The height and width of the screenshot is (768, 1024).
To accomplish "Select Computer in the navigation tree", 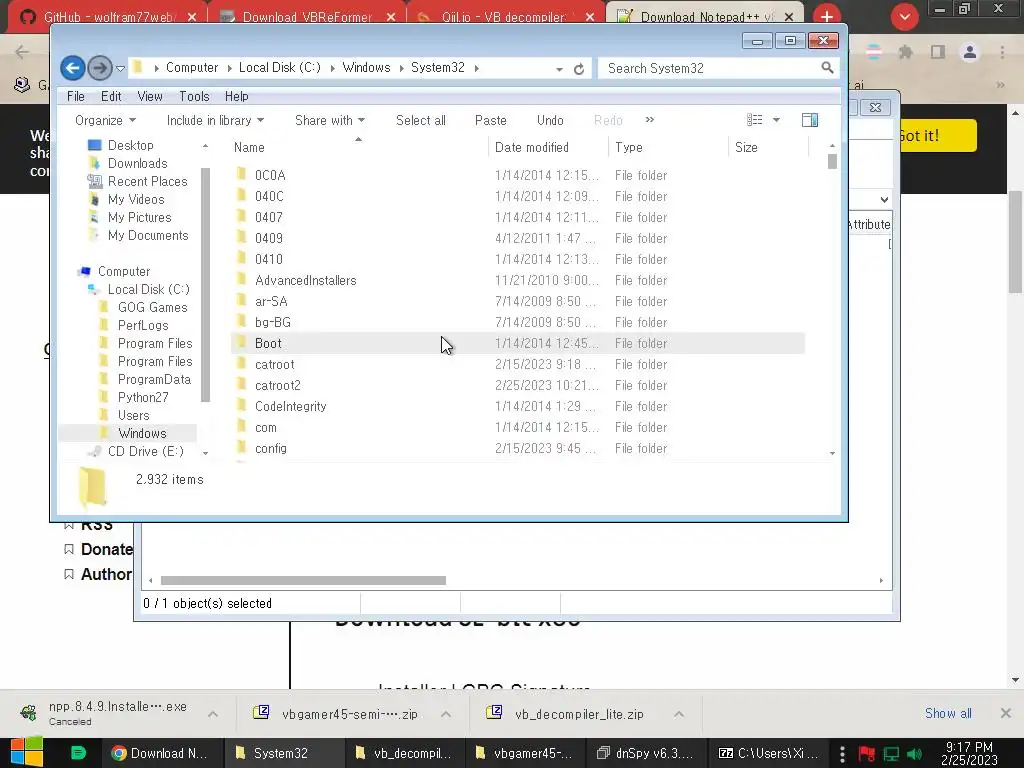I will pos(123,271).
